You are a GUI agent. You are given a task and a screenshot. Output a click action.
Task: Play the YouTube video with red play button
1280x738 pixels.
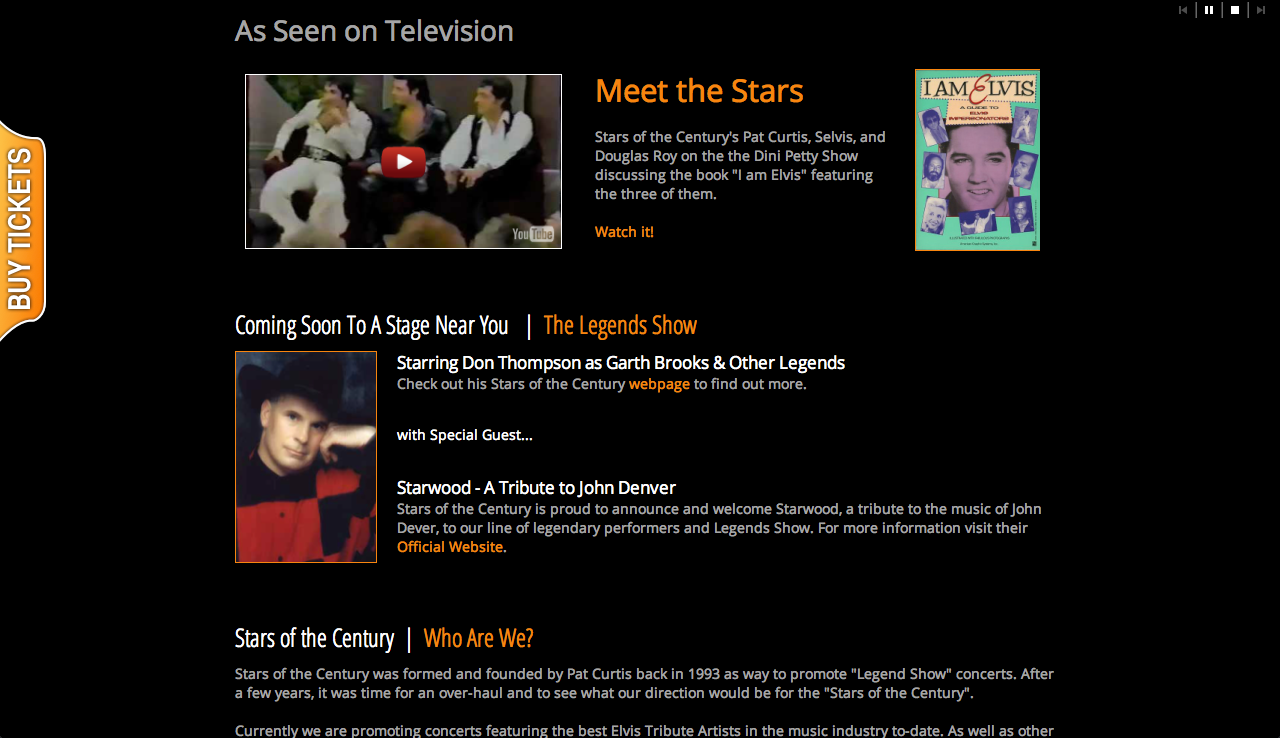pos(403,162)
